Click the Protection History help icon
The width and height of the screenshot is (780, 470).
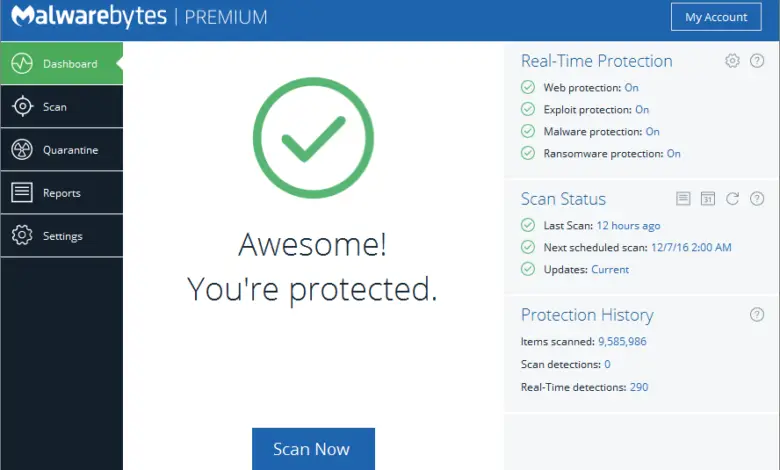click(757, 315)
